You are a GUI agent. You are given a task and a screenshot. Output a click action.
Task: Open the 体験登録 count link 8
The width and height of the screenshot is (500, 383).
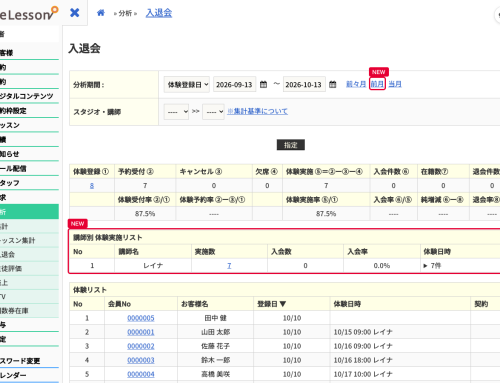tap(92, 186)
